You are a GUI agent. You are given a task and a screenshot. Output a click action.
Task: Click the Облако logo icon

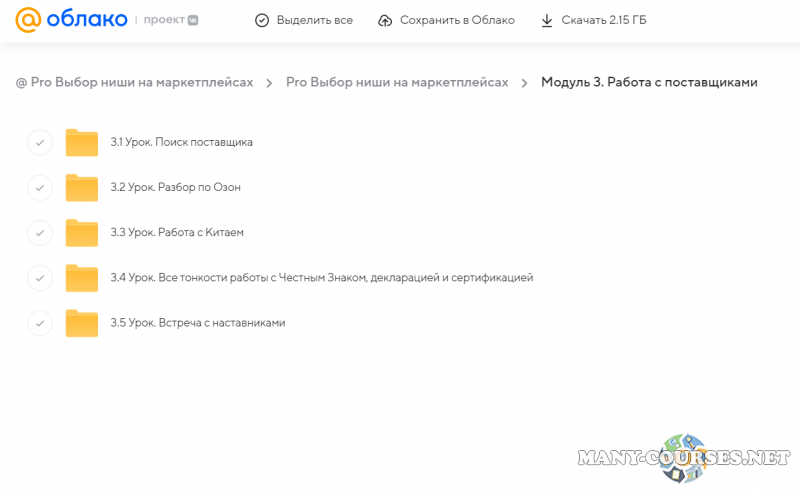[x=27, y=20]
